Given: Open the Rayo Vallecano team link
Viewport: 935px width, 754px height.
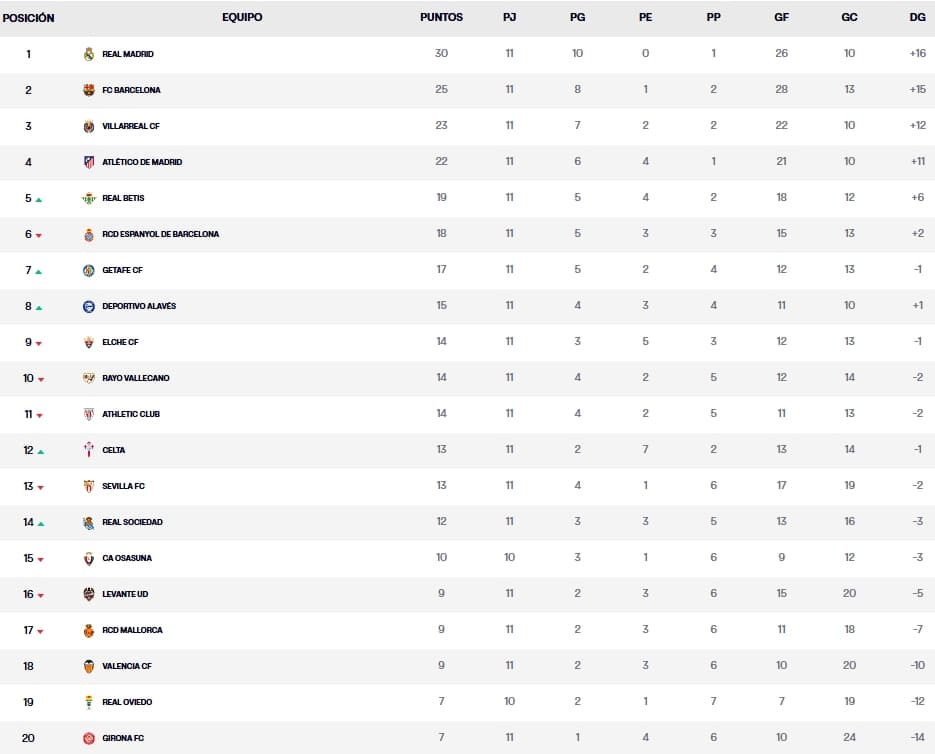Looking at the screenshot, I should (x=136, y=378).
